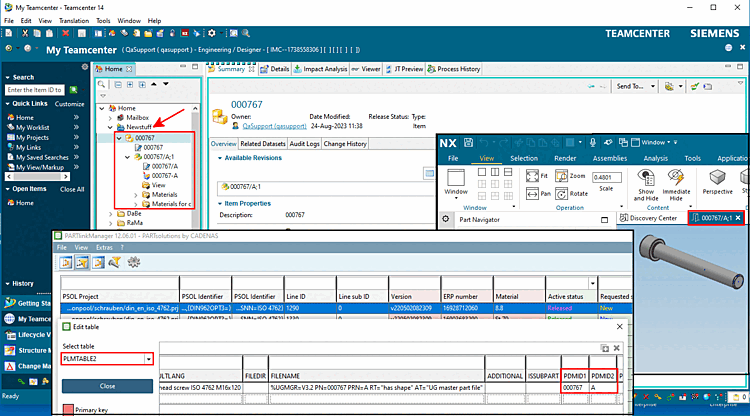
Task: Open the Translation menu in Teamcenter
Action: 74,21
